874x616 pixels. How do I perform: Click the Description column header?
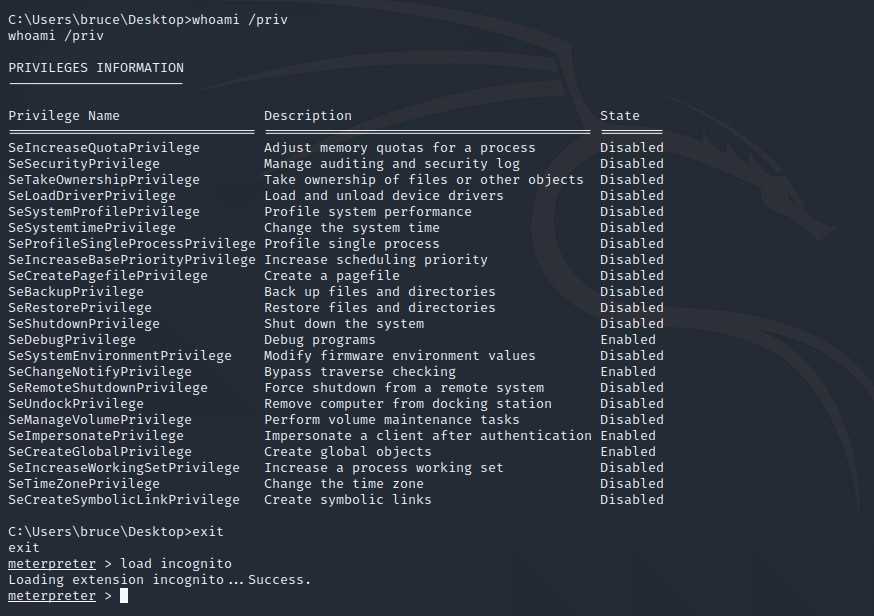point(308,116)
